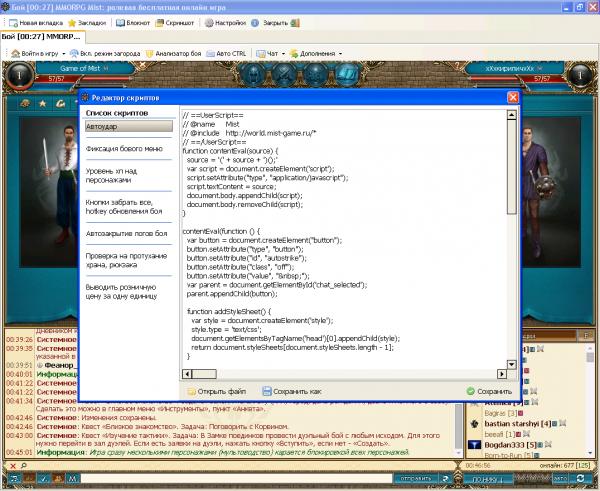The width and height of the screenshot is (600, 491).
Task: Select Фиксация бового меню script
Action: [129, 149]
